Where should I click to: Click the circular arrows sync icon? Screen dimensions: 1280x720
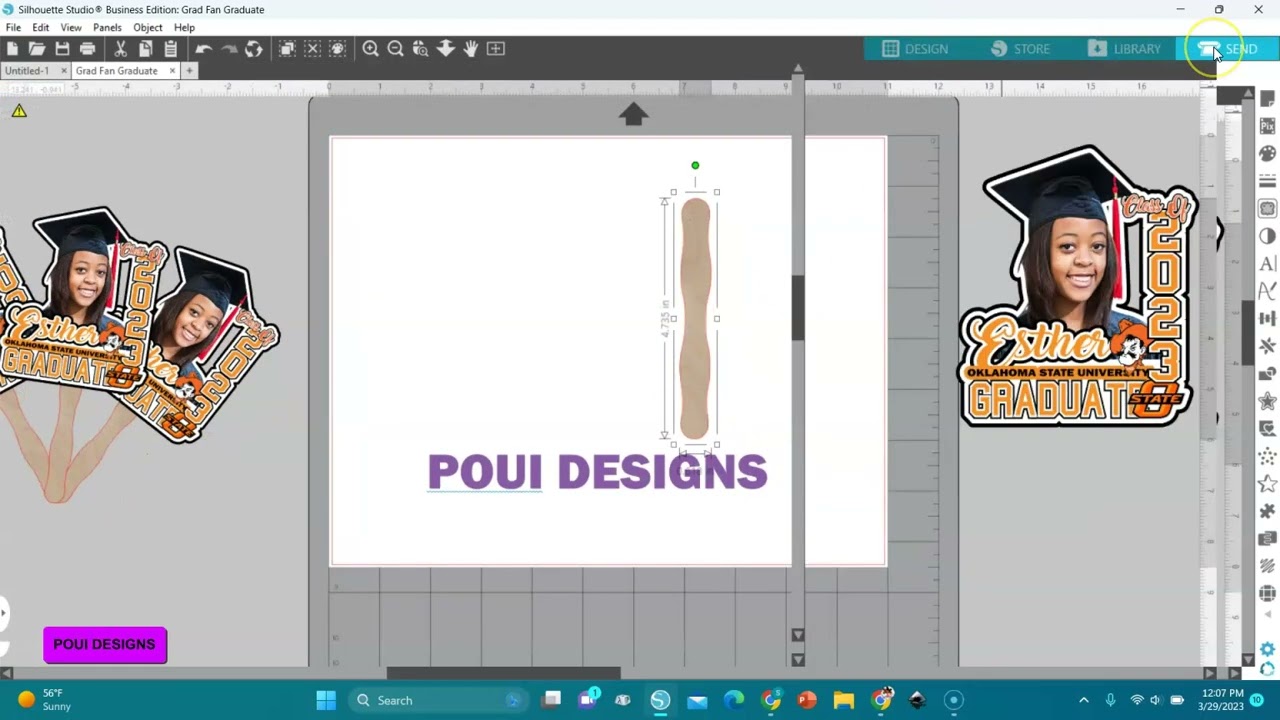click(x=254, y=49)
